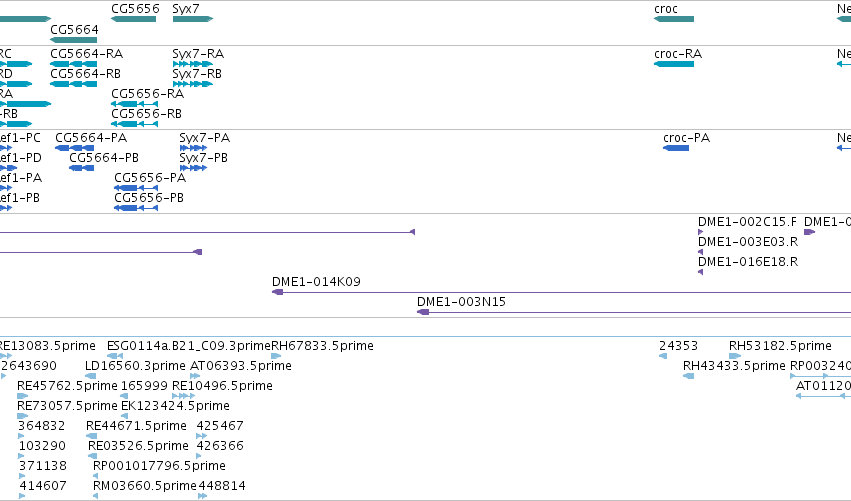Click the 371138 EST label
The image size is (851, 501).
43,466
